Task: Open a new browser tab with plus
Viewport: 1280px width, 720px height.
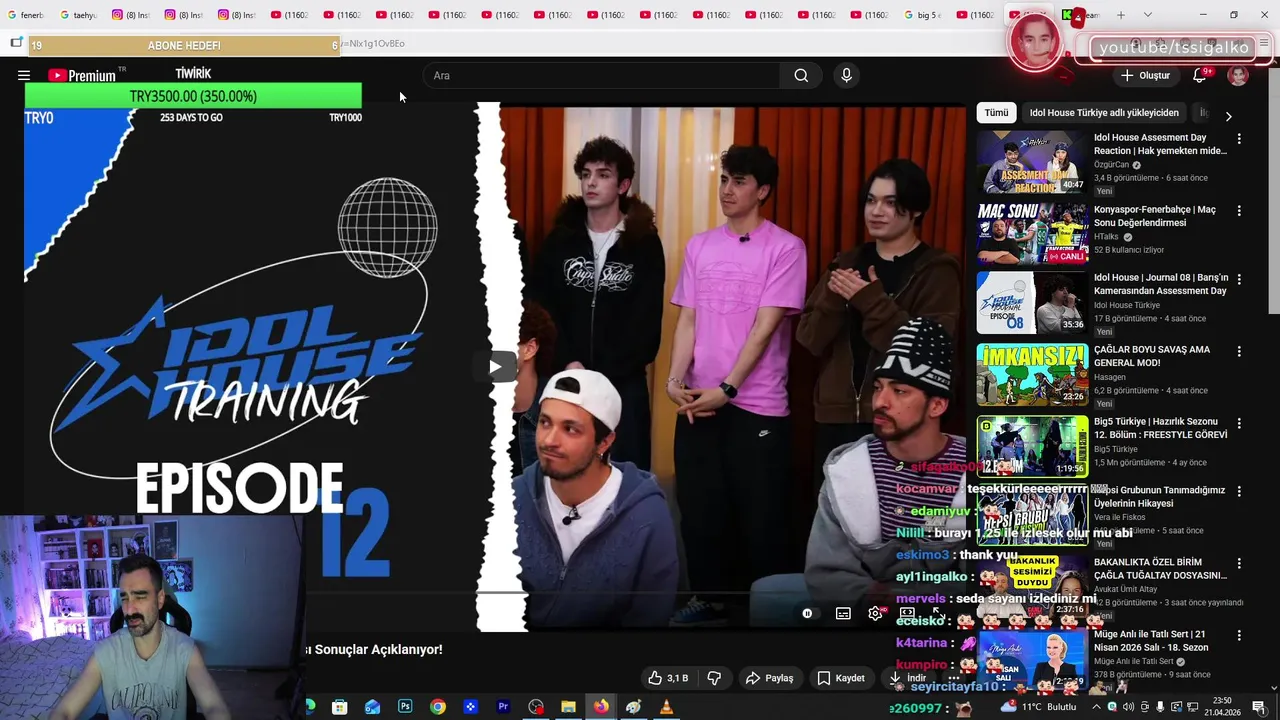Action: click(1121, 15)
